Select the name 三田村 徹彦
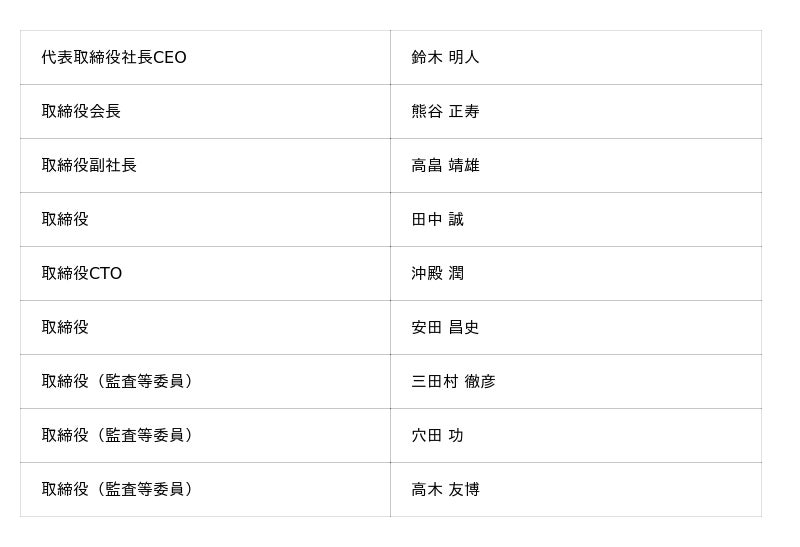Screen dimensions: 800x547 tap(453, 382)
